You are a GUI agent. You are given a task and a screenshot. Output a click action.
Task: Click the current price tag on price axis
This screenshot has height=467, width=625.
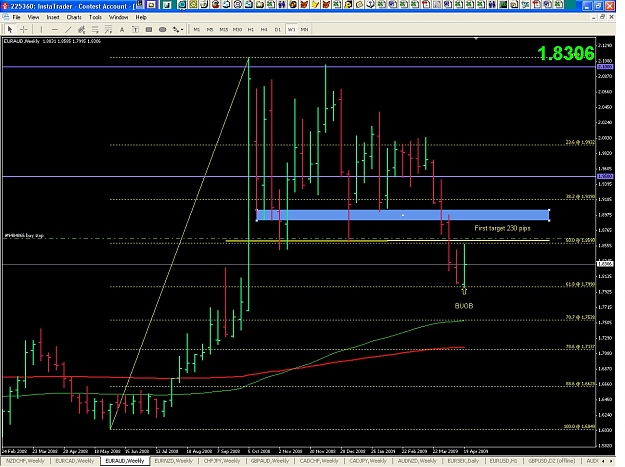605,264
